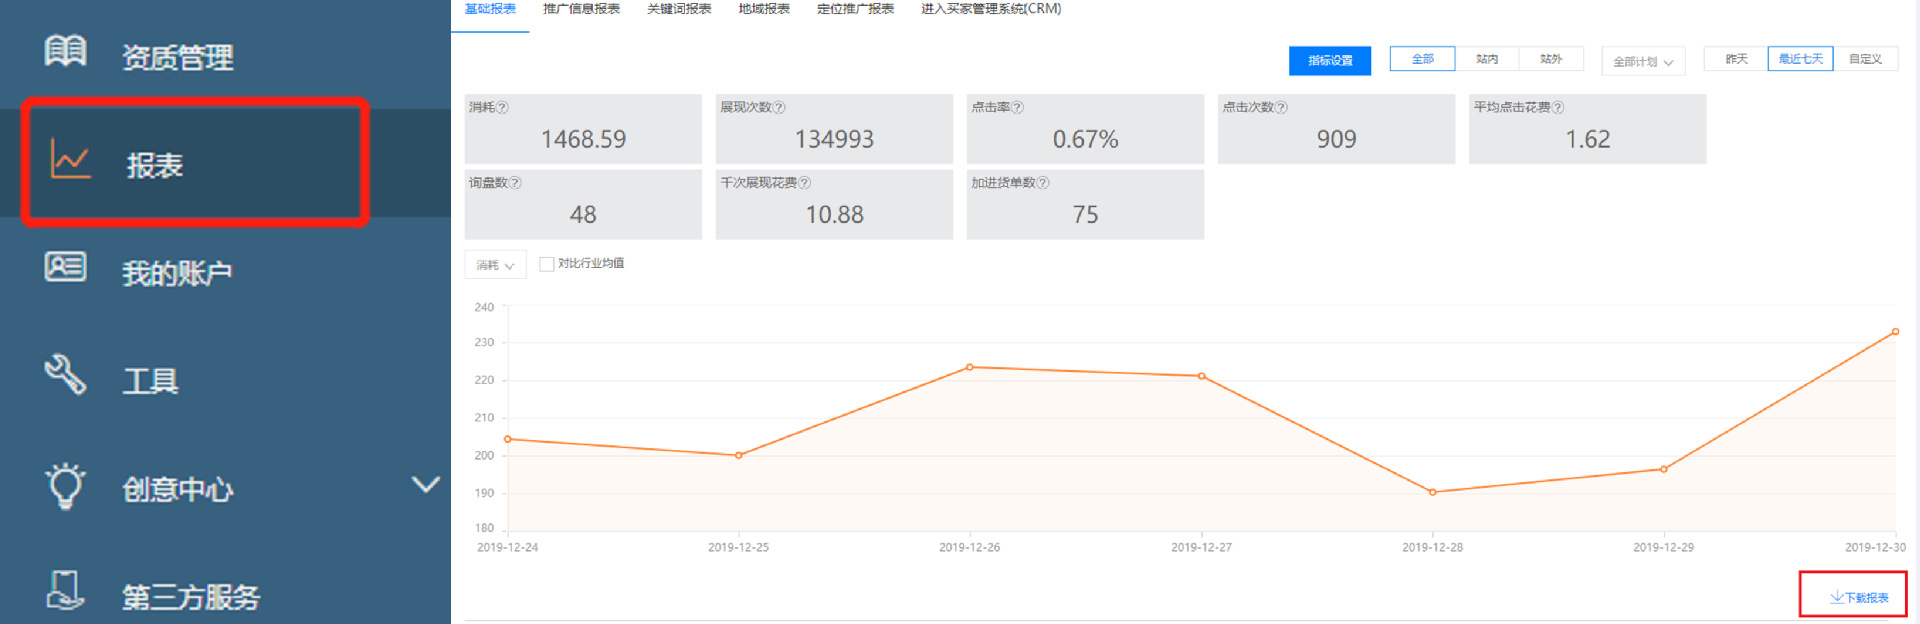Click the 2019-12-26 chart data point
Viewport: 1920px width, 624px height.
970,367
